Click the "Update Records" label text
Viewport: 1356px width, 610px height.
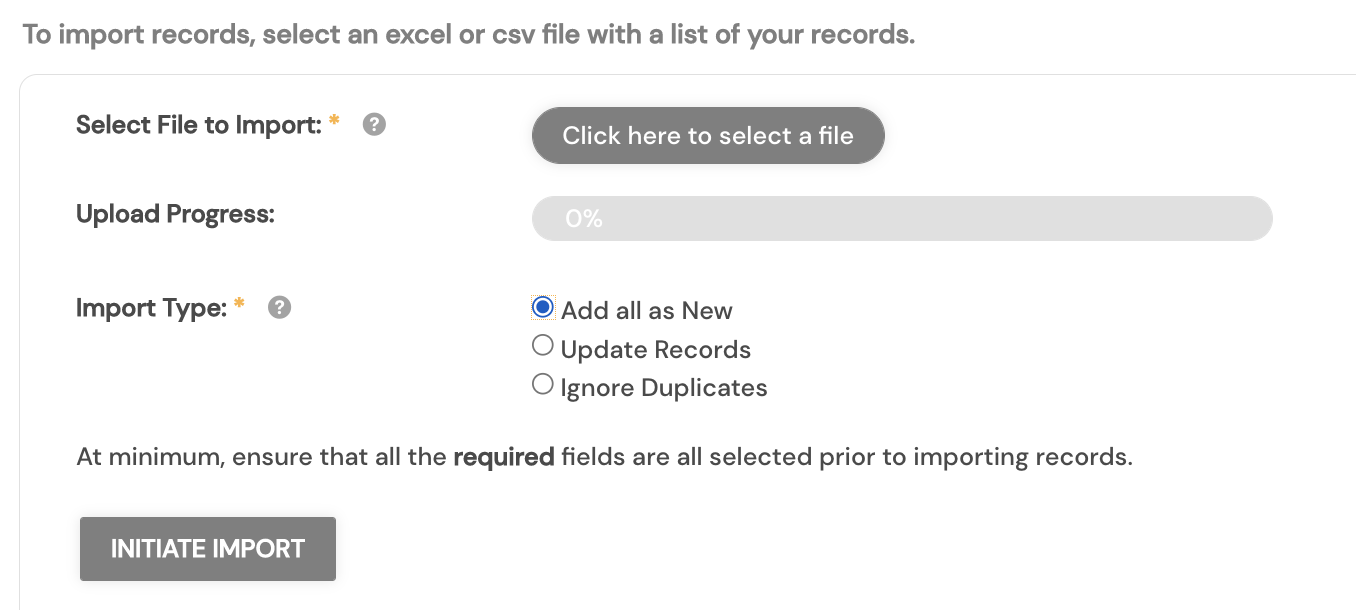coord(655,350)
